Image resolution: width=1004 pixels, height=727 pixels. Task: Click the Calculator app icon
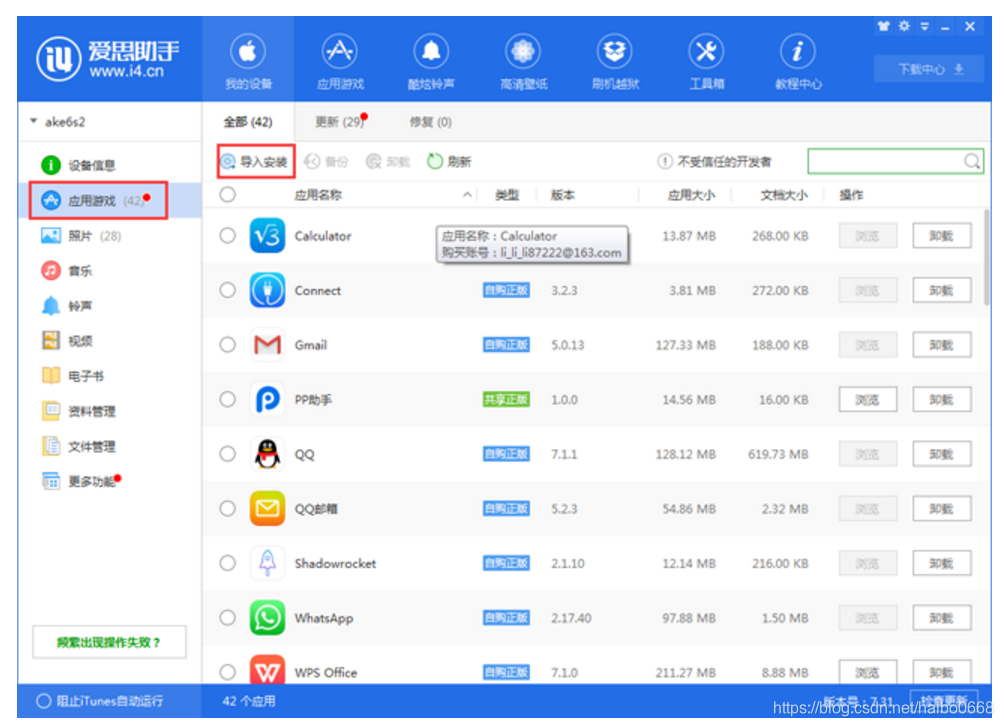(x=267, y=236)
